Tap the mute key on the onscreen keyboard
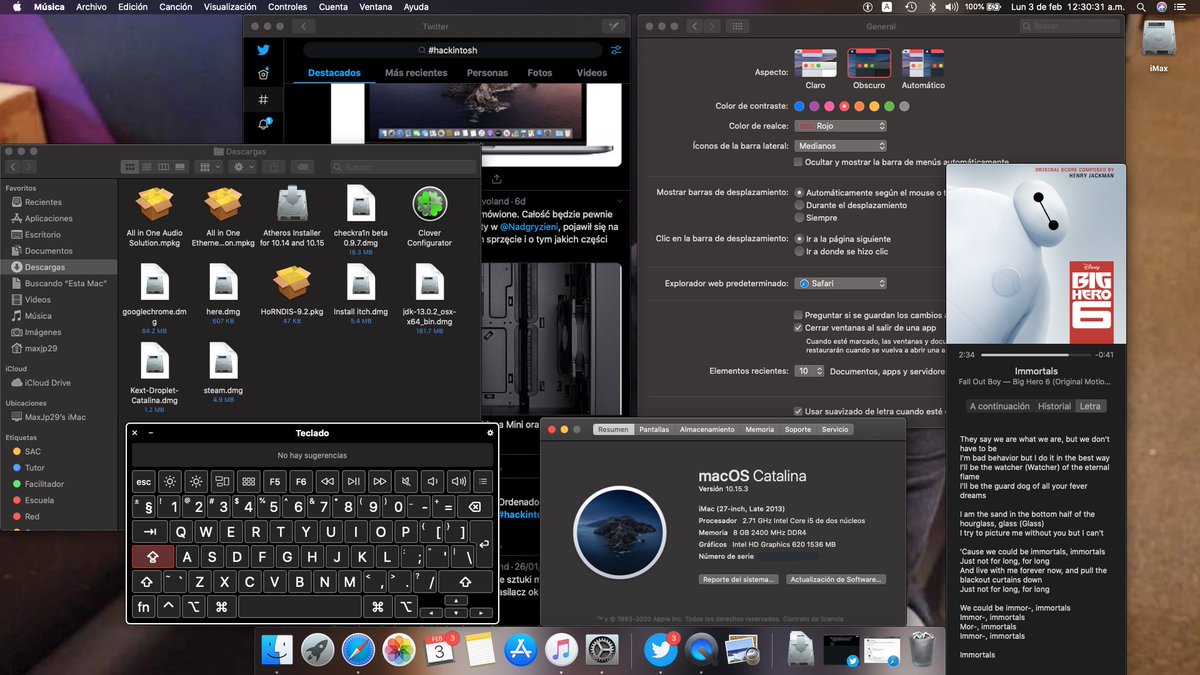The height and width of the screenshot is (675, 1200). 405,481
